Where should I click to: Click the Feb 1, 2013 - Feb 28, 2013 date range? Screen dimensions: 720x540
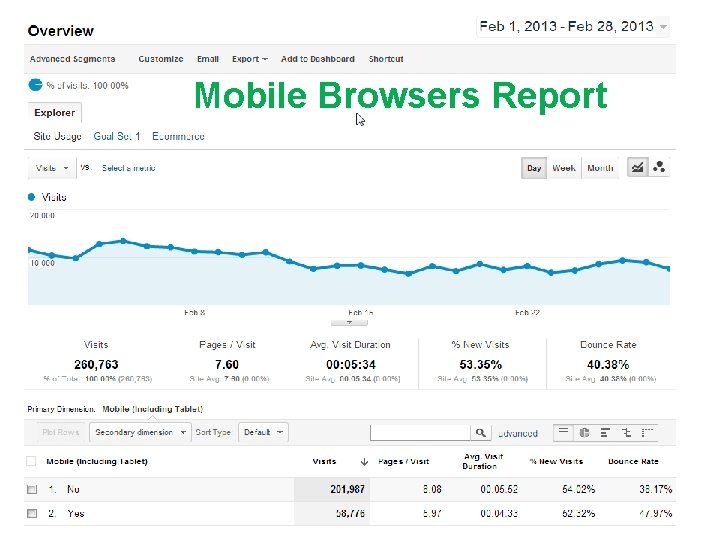566,26
